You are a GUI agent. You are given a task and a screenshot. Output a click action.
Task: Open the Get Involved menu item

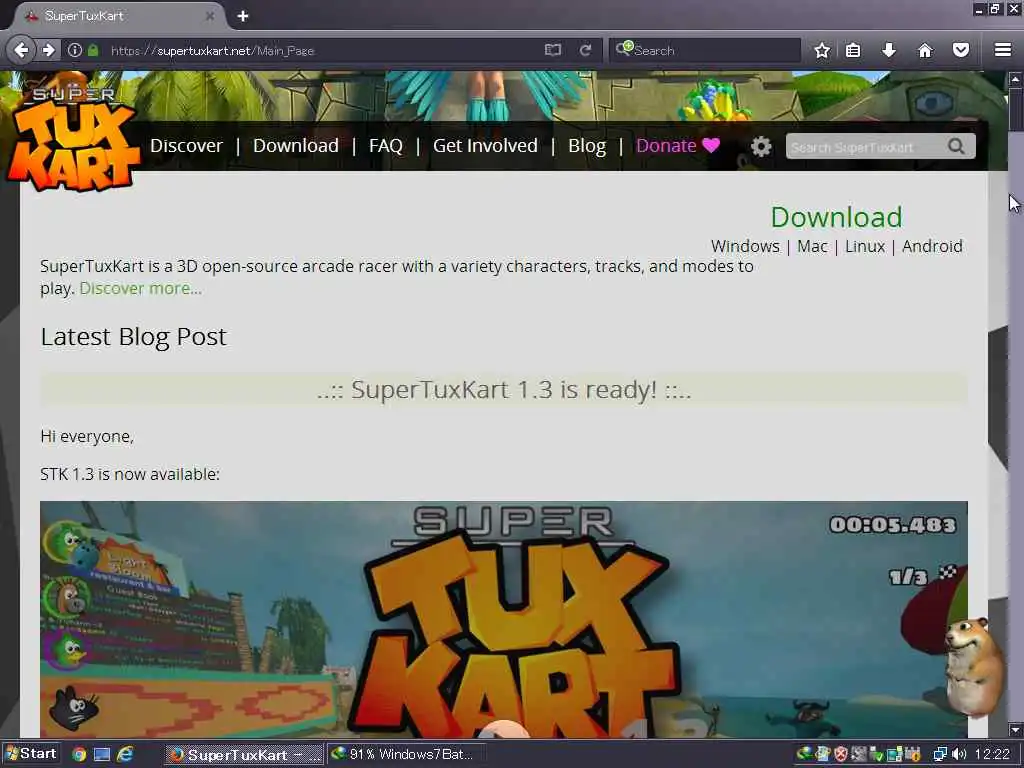(485, 146)
